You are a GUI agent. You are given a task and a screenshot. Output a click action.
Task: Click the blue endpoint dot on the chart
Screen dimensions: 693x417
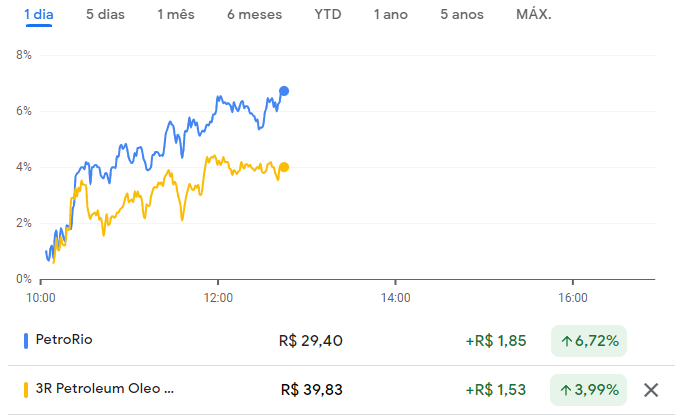point(284,91)
